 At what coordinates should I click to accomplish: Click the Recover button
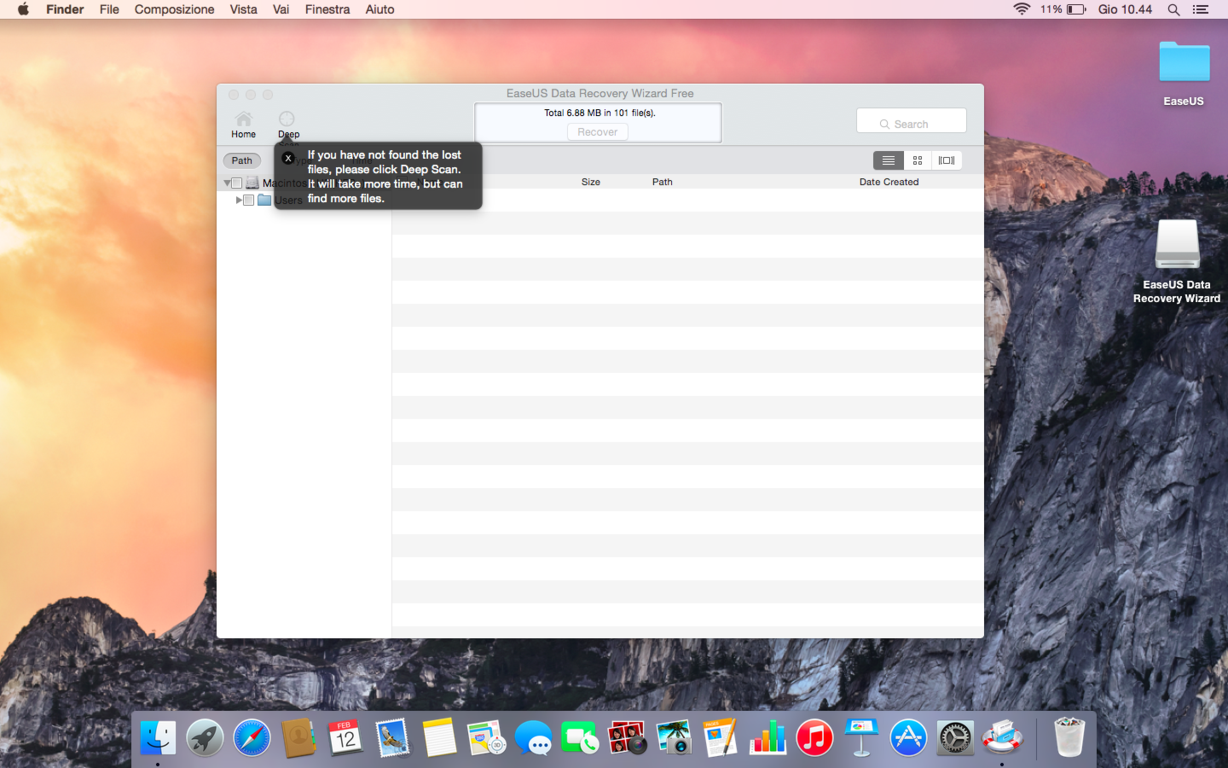coord(598,132)
